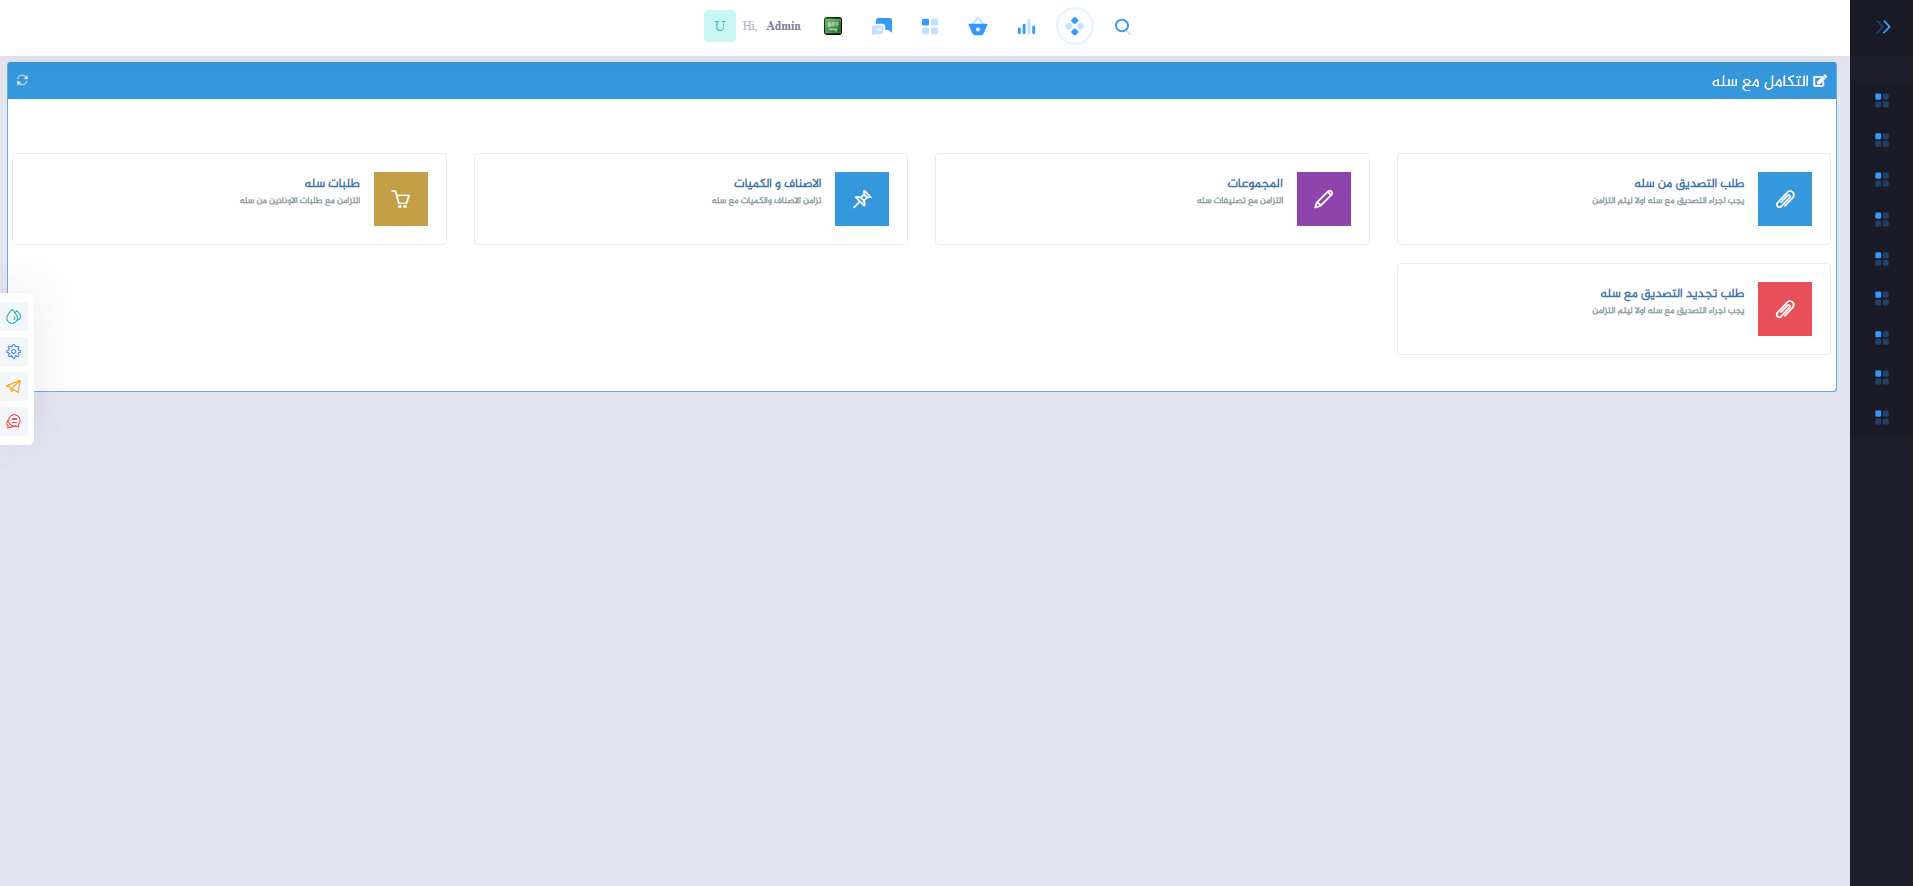This screenshot has width=1920, height=886.
Task: Click the U user avatar
Action: (x=719, y=27)
